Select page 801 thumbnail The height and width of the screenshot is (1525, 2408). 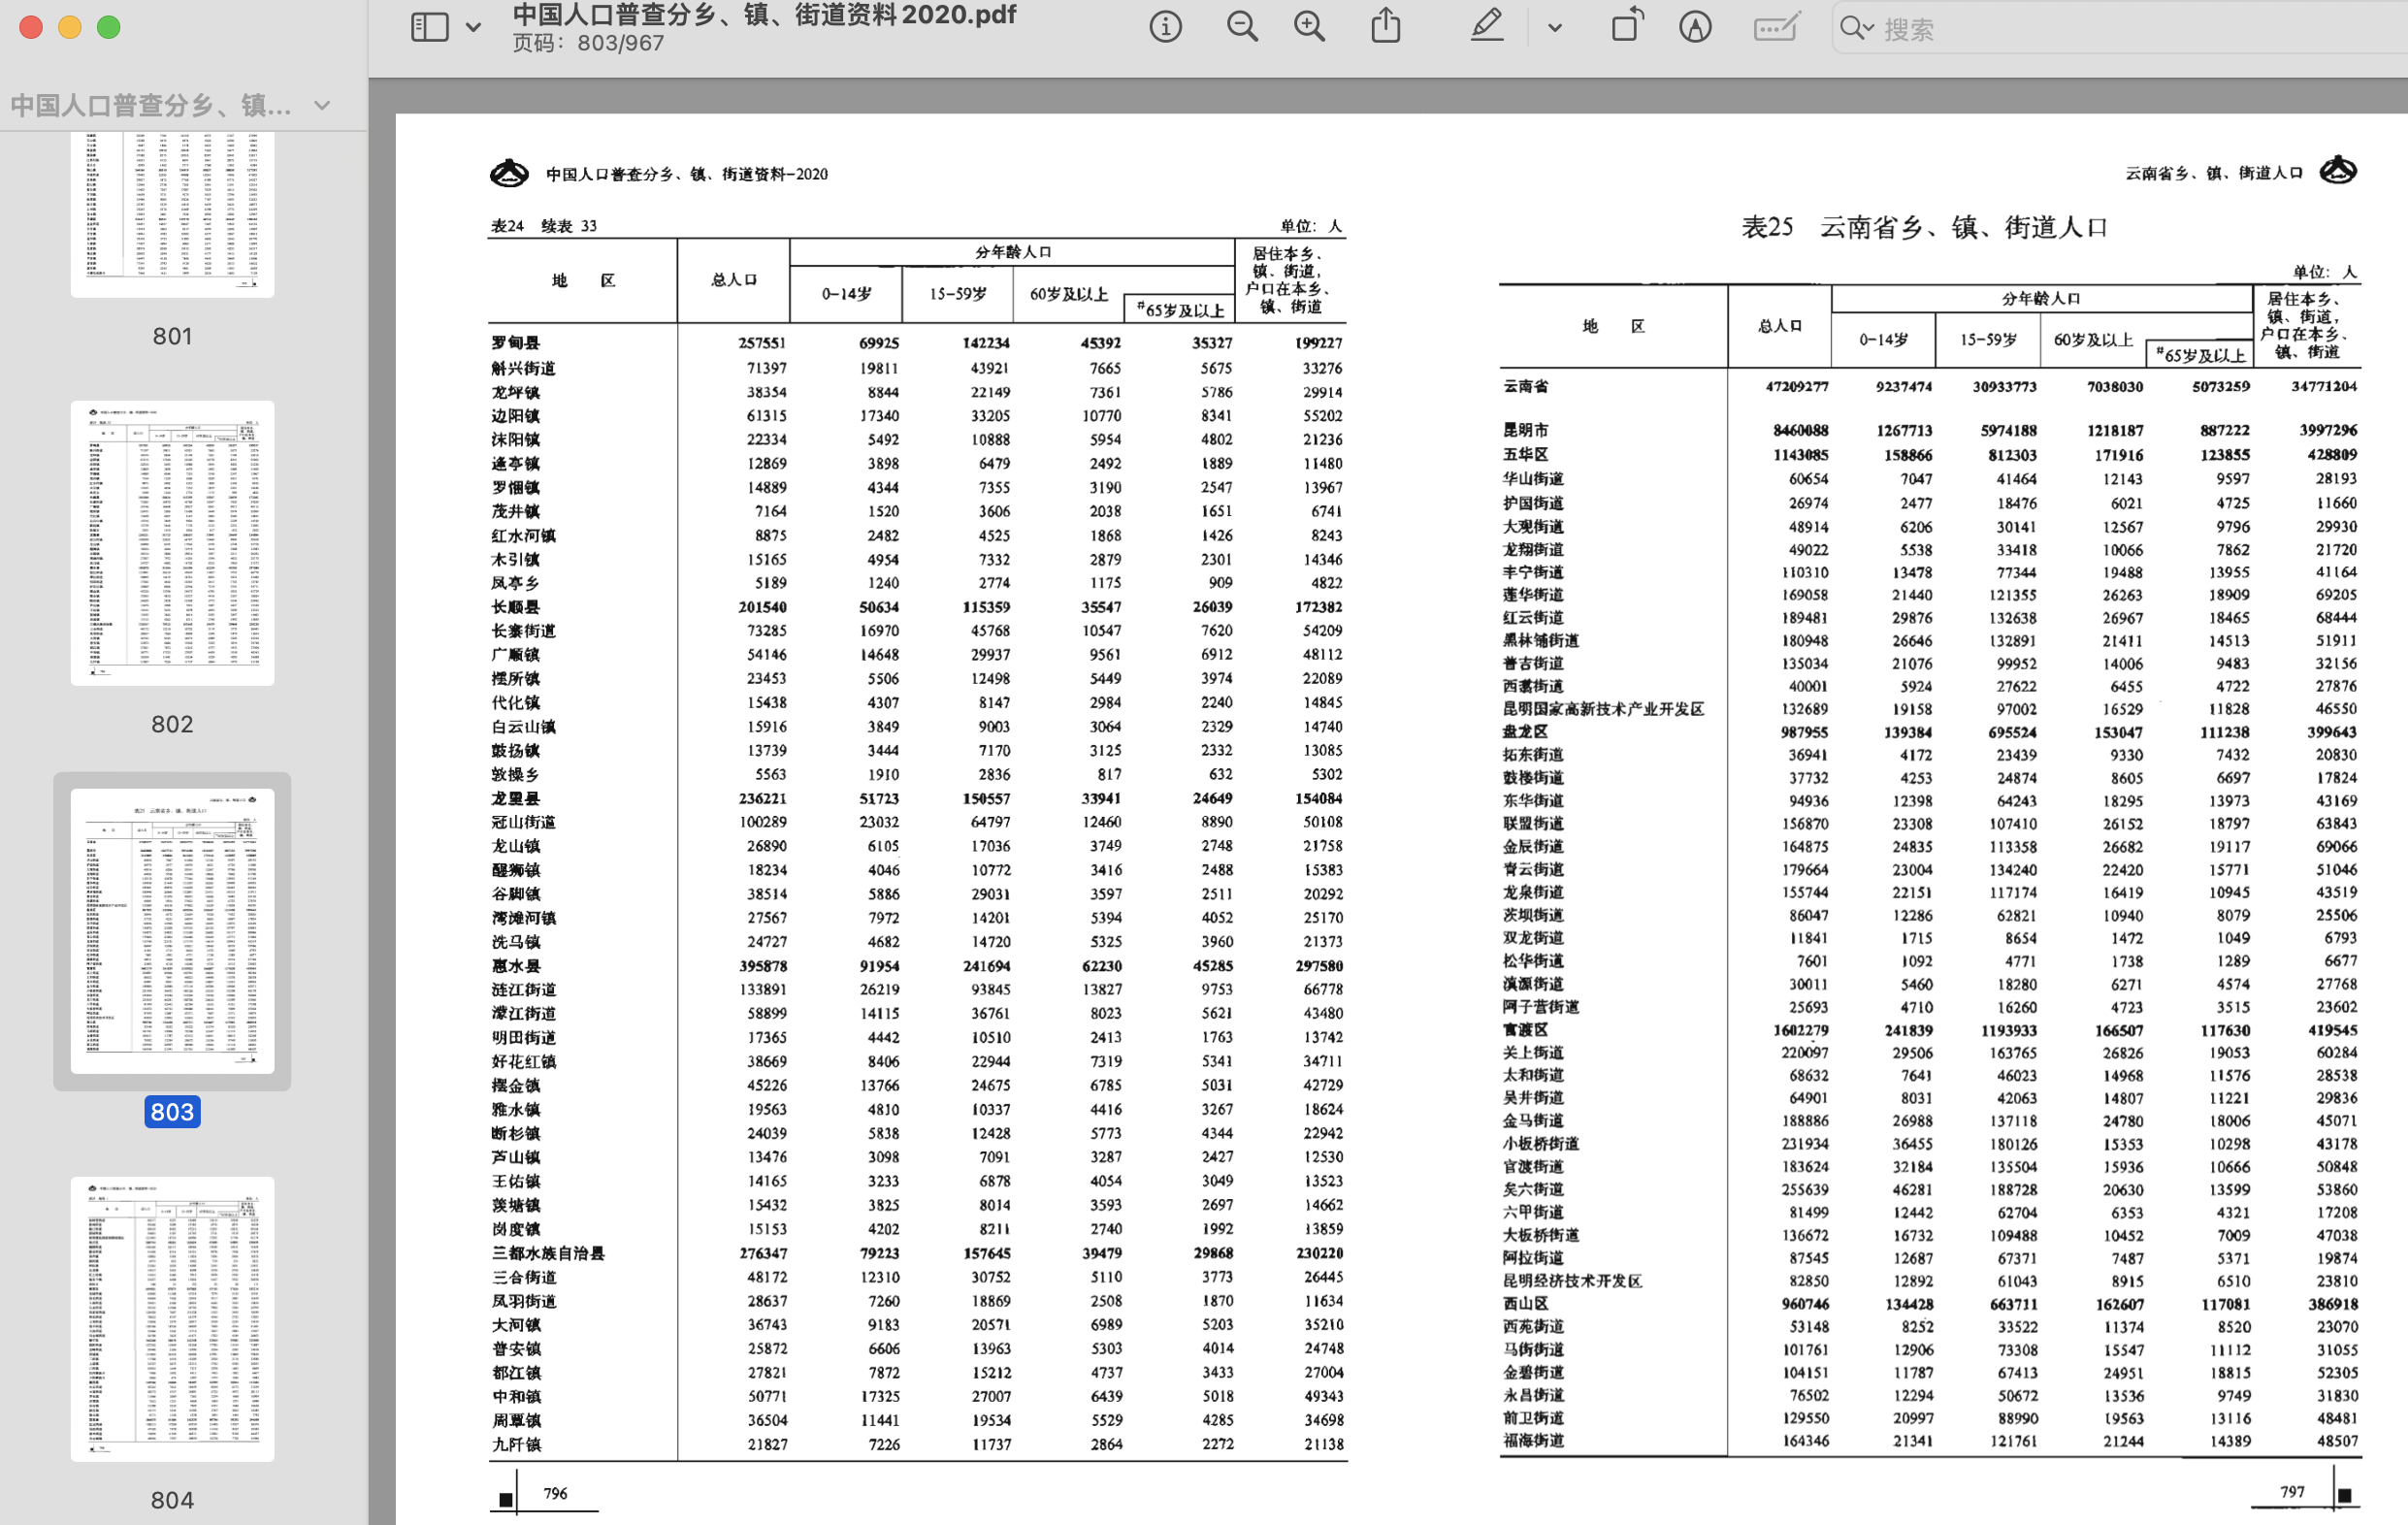(172, 214)
